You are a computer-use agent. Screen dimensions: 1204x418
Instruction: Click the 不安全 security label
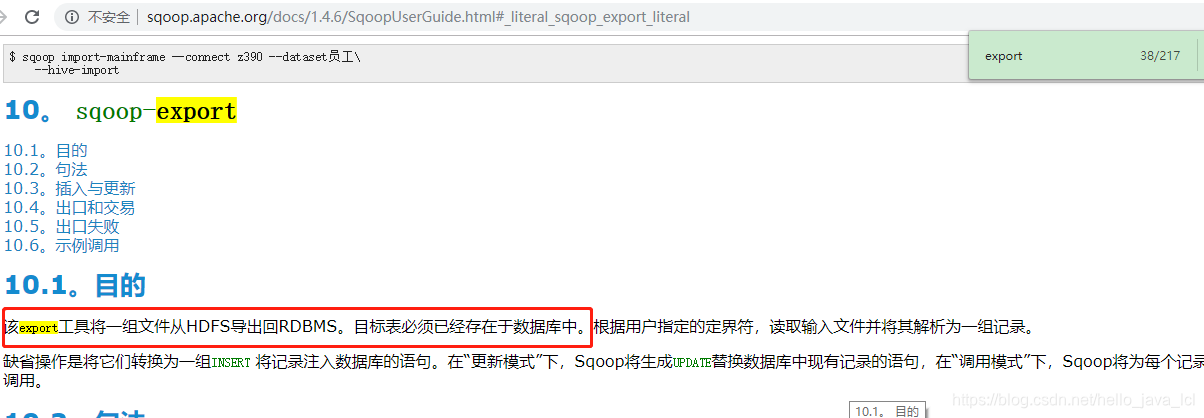point(108,17)
